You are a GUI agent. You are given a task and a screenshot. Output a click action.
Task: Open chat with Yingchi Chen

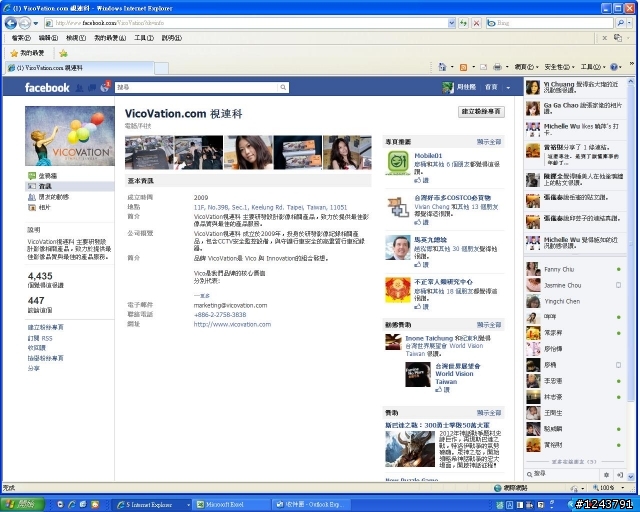tap(576, 301)
